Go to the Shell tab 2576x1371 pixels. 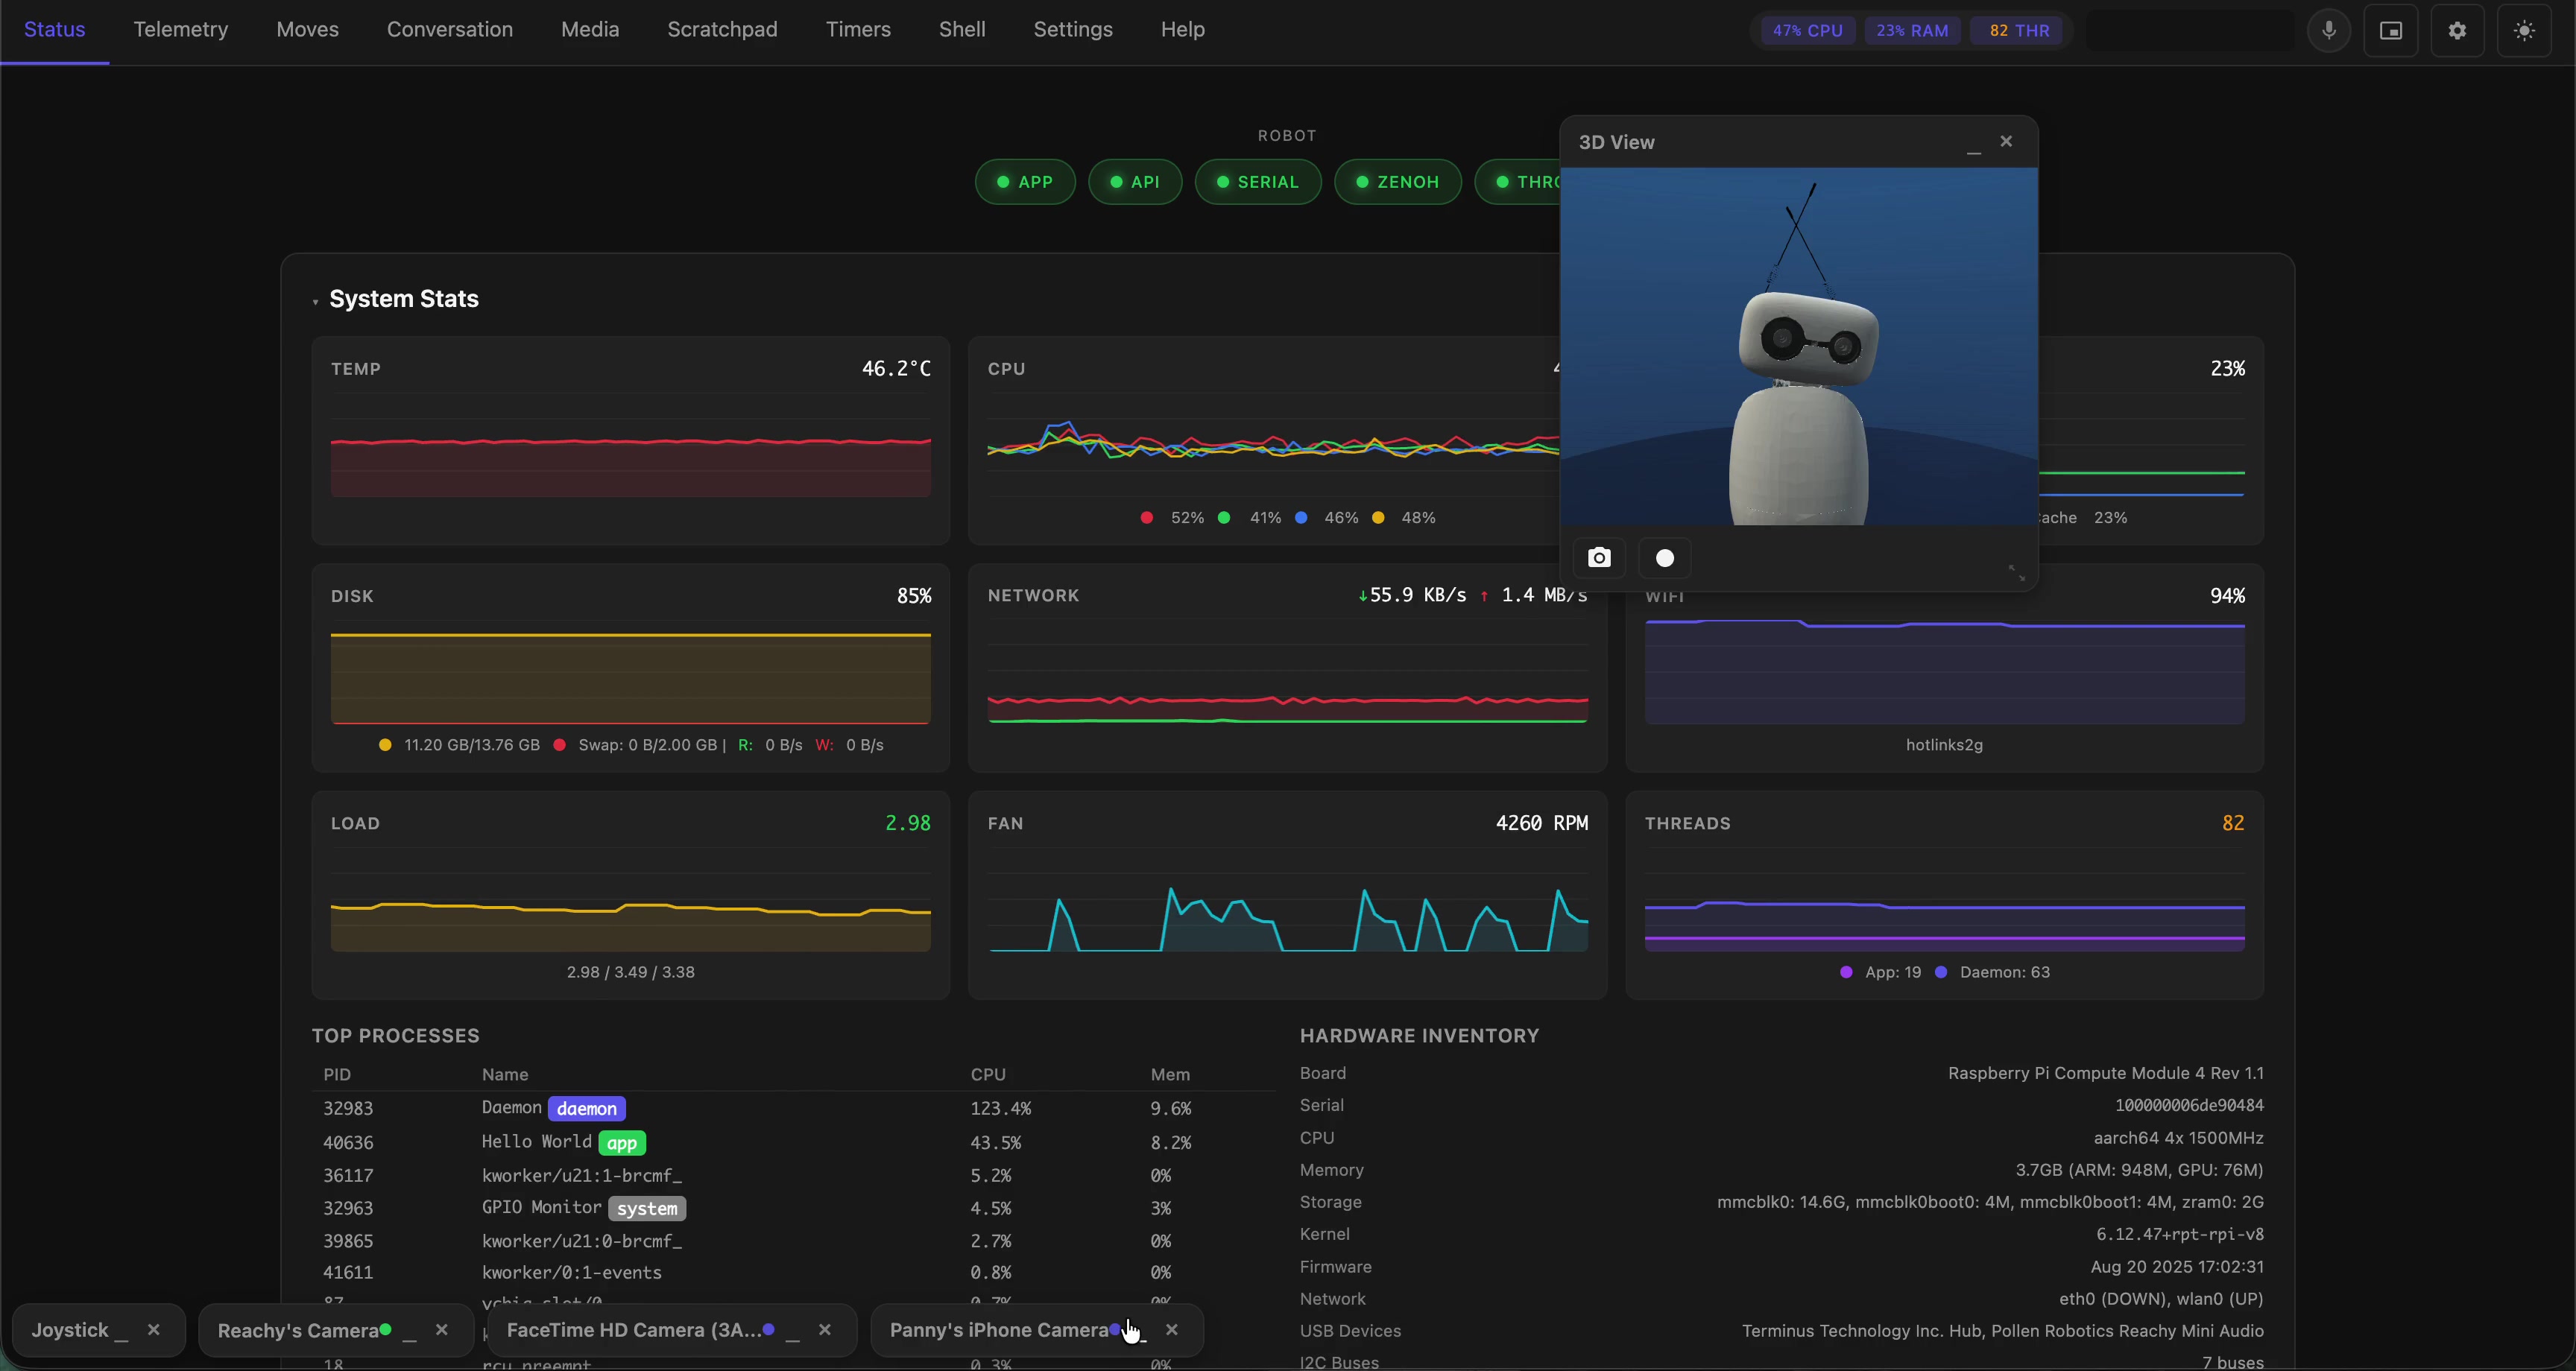click(x=962, y=30)
